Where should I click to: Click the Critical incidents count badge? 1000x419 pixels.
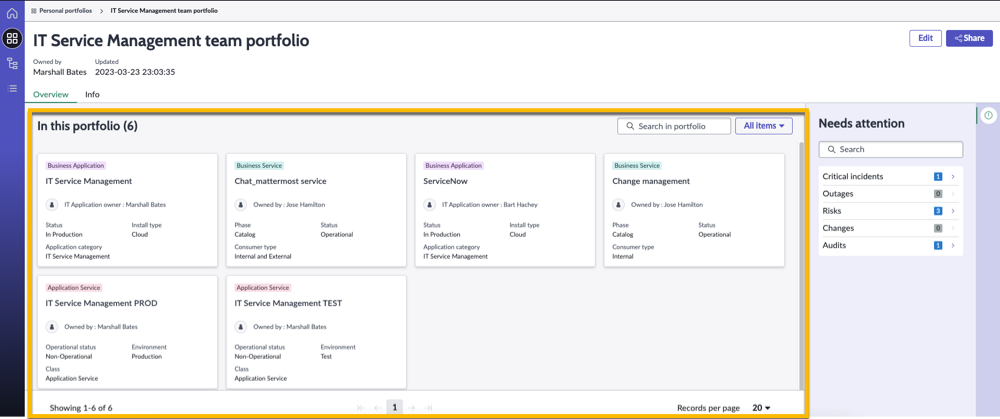[x=938, y=177]
